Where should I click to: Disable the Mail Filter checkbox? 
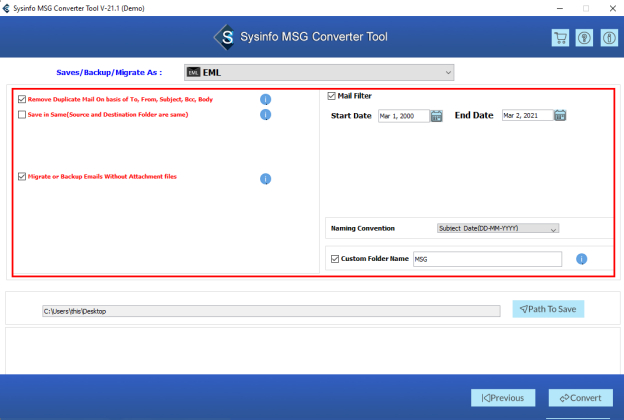click(x=332, y=97)
